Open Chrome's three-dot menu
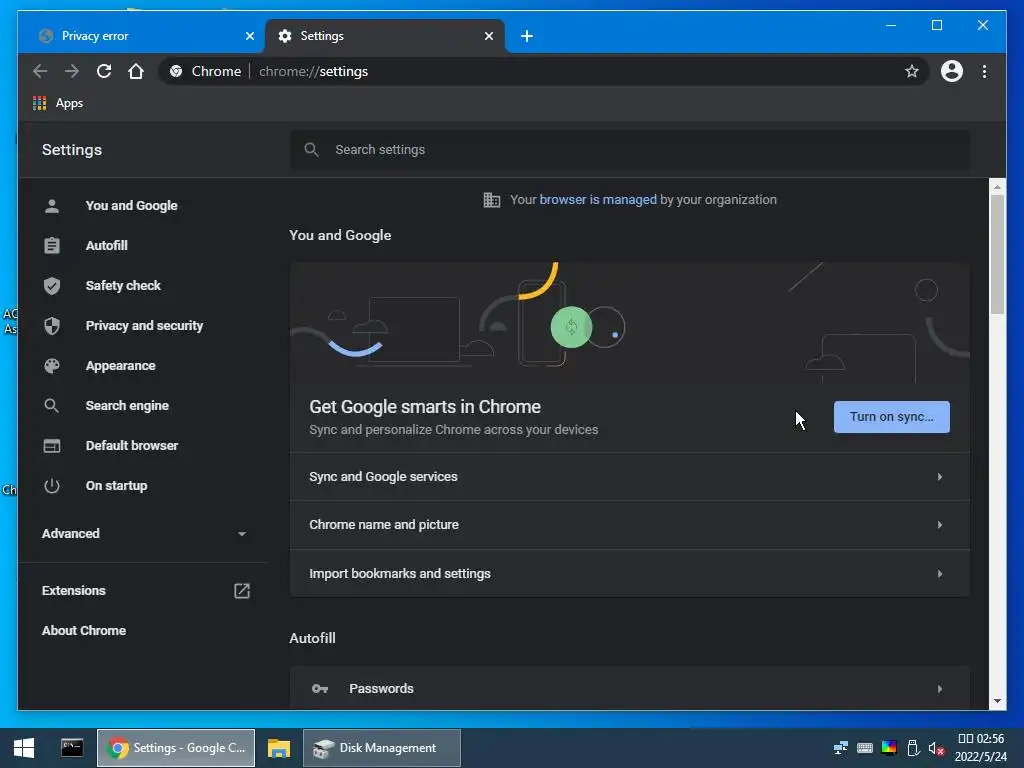Viewport: 1024px width, 768px height. point(984,71)
